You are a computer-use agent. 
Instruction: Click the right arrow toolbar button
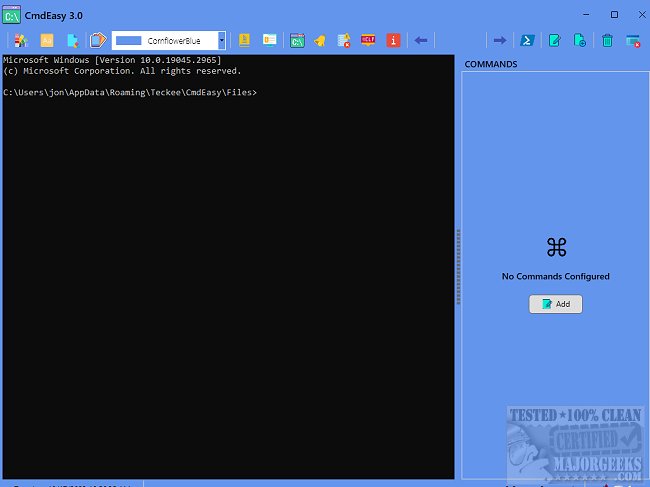(x=500, y=41)
